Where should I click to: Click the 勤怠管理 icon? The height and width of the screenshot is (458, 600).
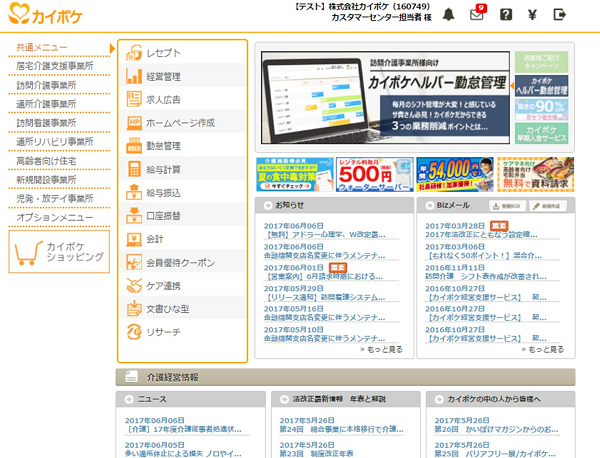tap(134, 146)
